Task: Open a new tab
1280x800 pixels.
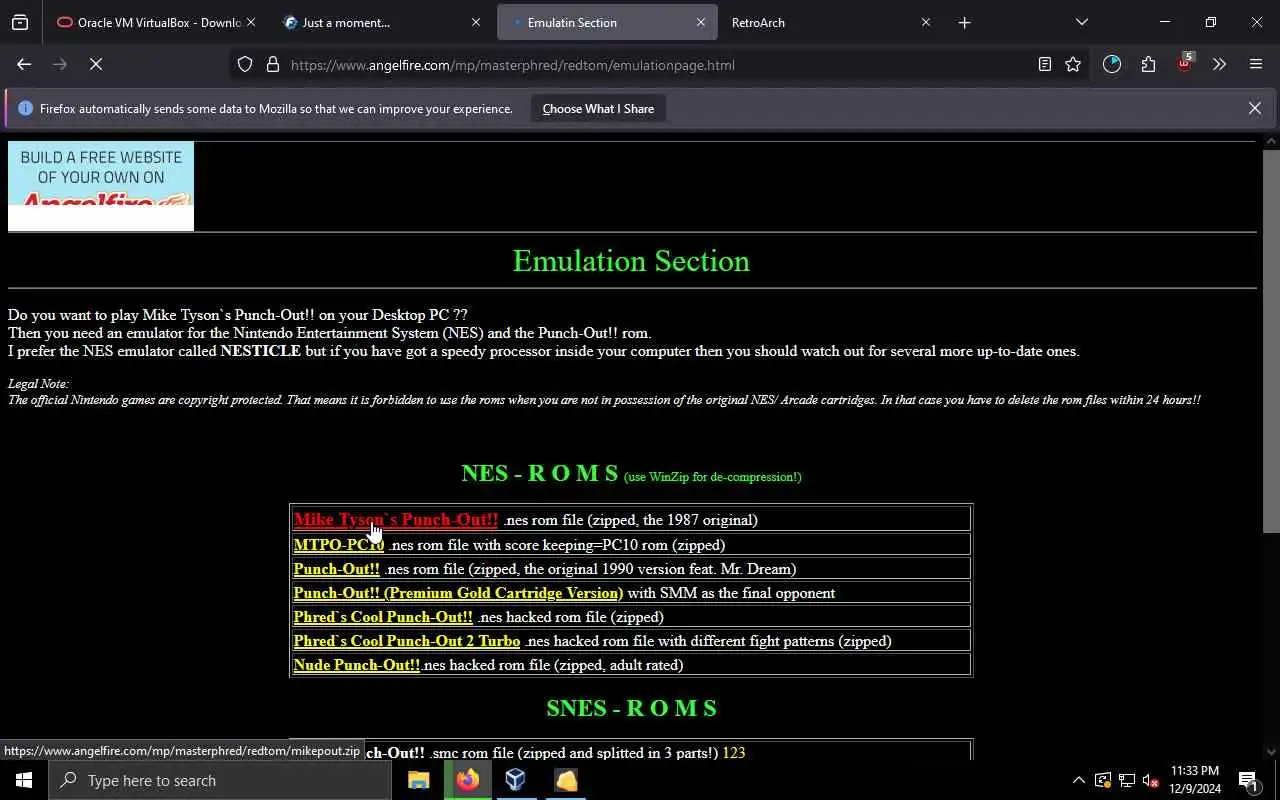Action: tap(964, 22)
